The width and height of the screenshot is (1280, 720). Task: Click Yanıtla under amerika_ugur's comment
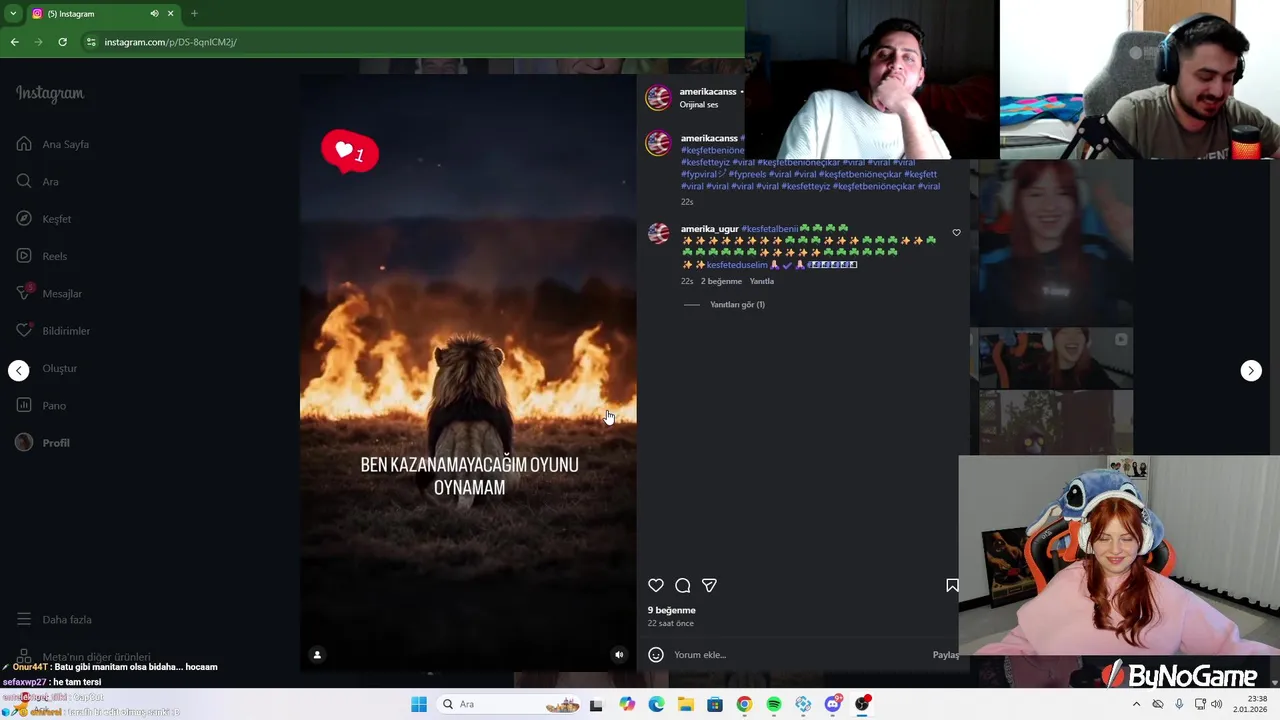(x=762, y=281)
